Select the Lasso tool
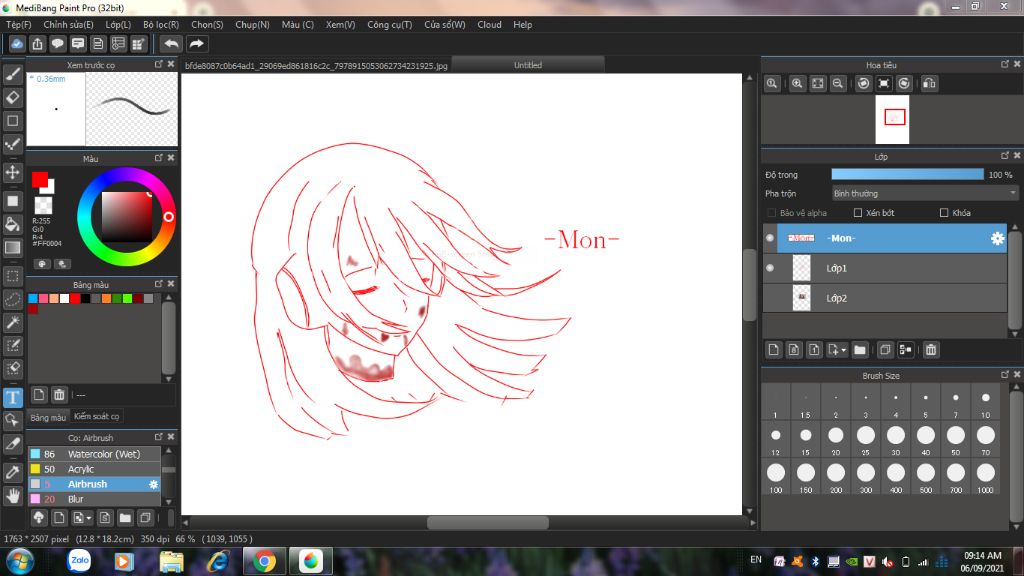The height and width of the screenshot is (576, 1024). pyautogui.click(x=12, y=299)
